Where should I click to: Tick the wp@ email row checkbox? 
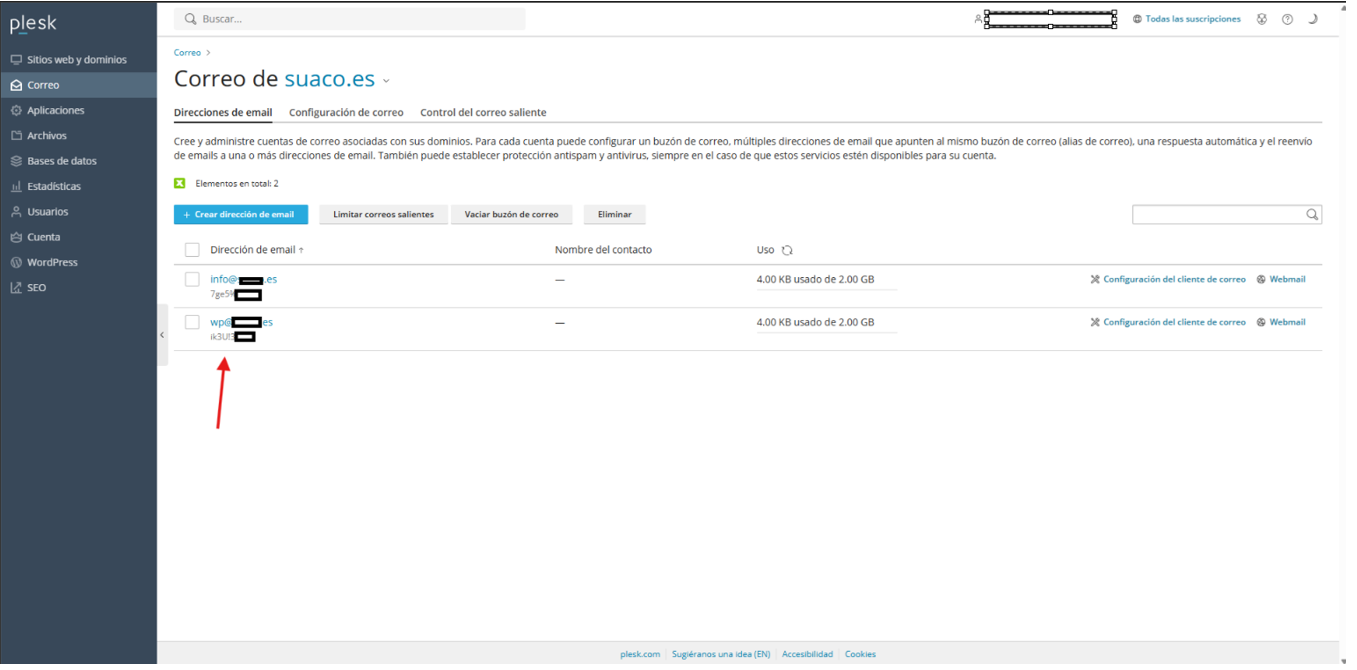192,322
